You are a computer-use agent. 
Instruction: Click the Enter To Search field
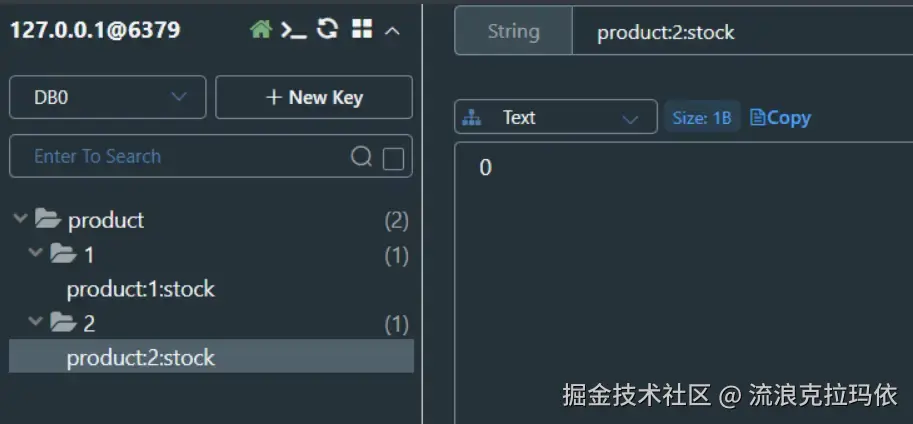(180, 157)
